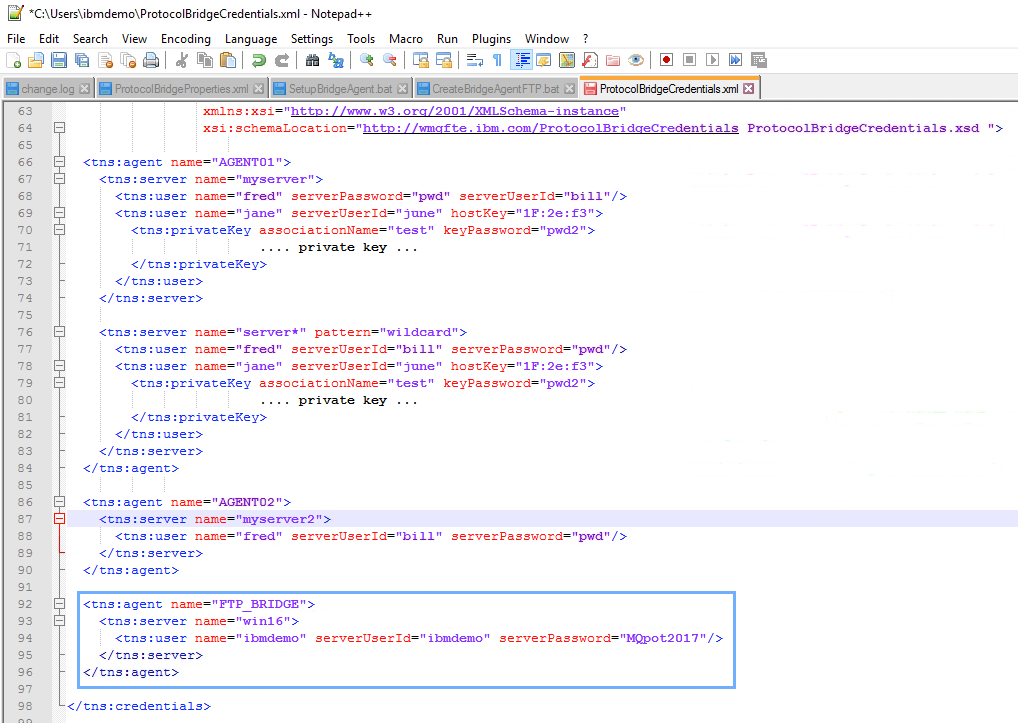This screenshot has height=723, width=1018.
Task: Toggle show all characters pilcrow icon
Action: tap(497, 60)
